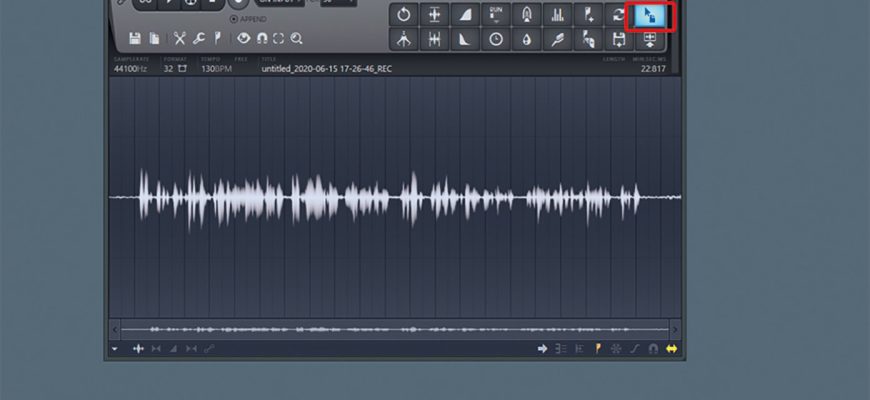Toggle the APPEND radio option
Image resolution: width=870 pixels, height=400 pixels.
(x=234, y=19)
